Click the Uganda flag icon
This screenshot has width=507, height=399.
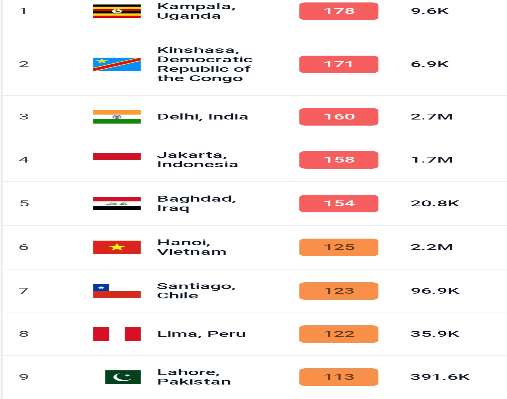tap(117, 11)
